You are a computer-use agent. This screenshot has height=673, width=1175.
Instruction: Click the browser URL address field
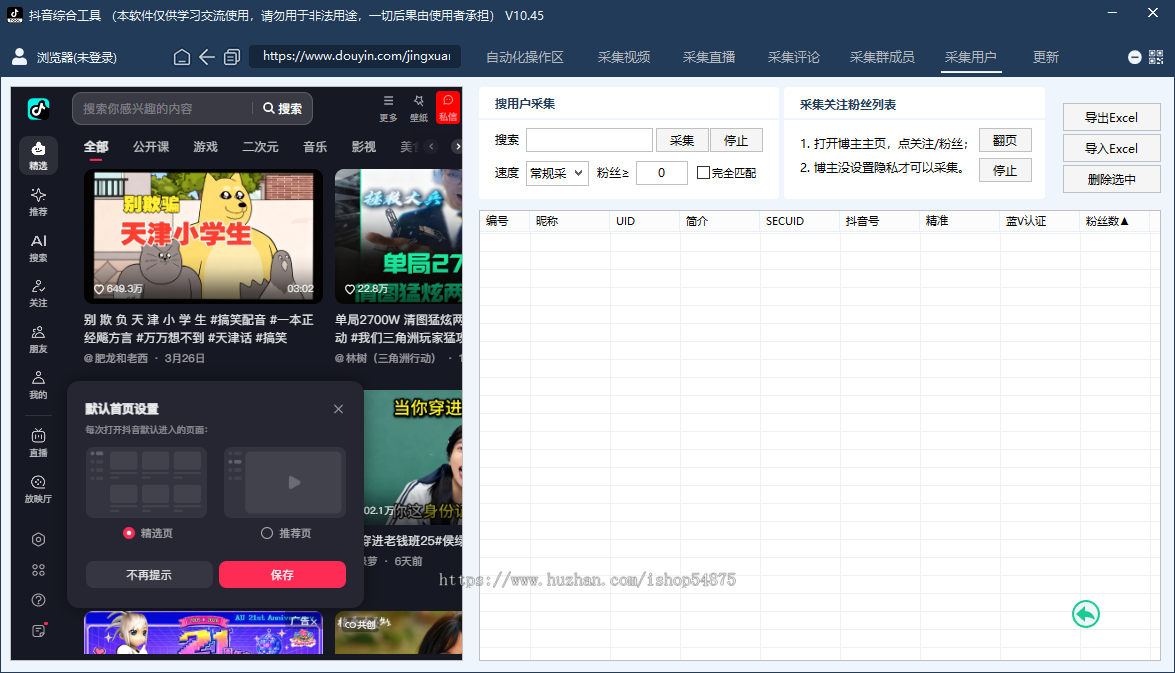pyautogui.click(x=354, y=56)
